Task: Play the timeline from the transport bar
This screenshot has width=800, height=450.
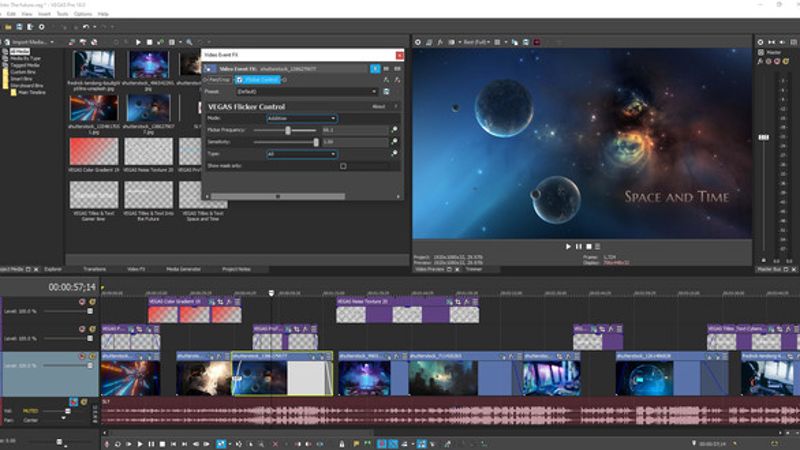Action: 140,444
